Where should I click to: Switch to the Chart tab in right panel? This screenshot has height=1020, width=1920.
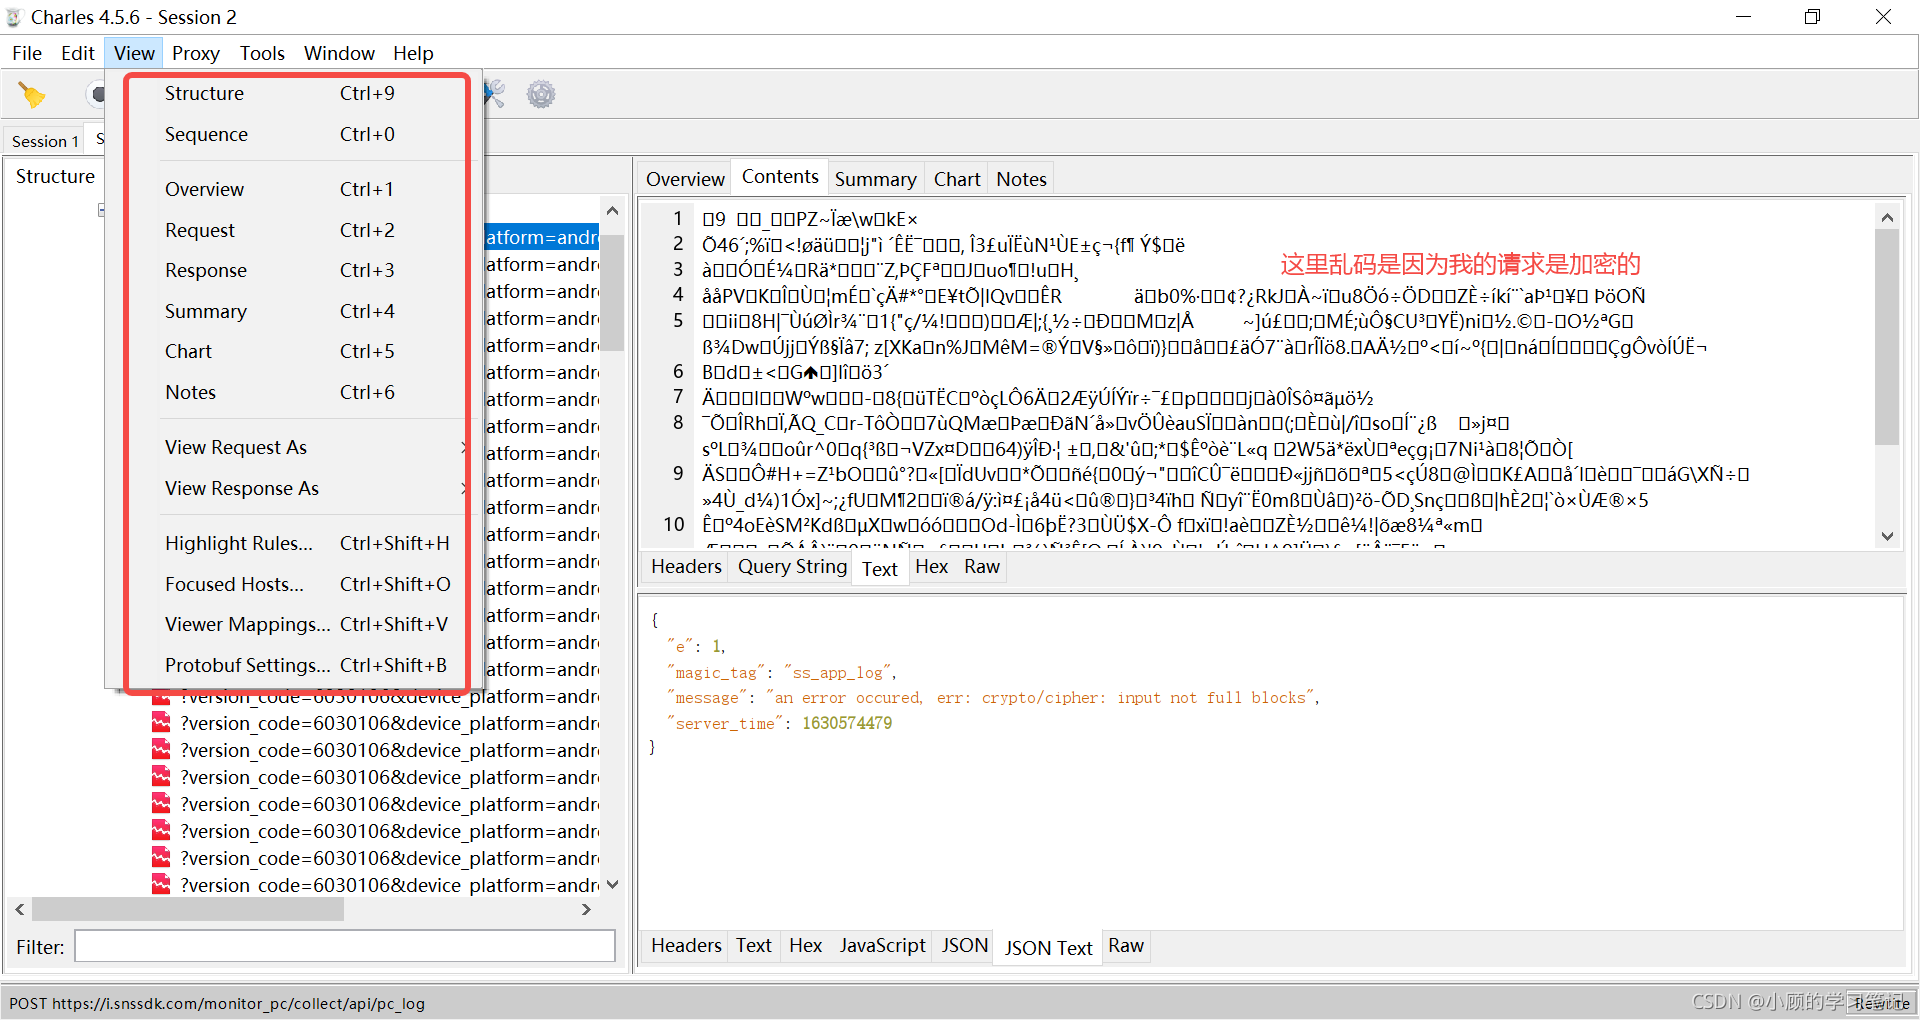coord(957,179)
